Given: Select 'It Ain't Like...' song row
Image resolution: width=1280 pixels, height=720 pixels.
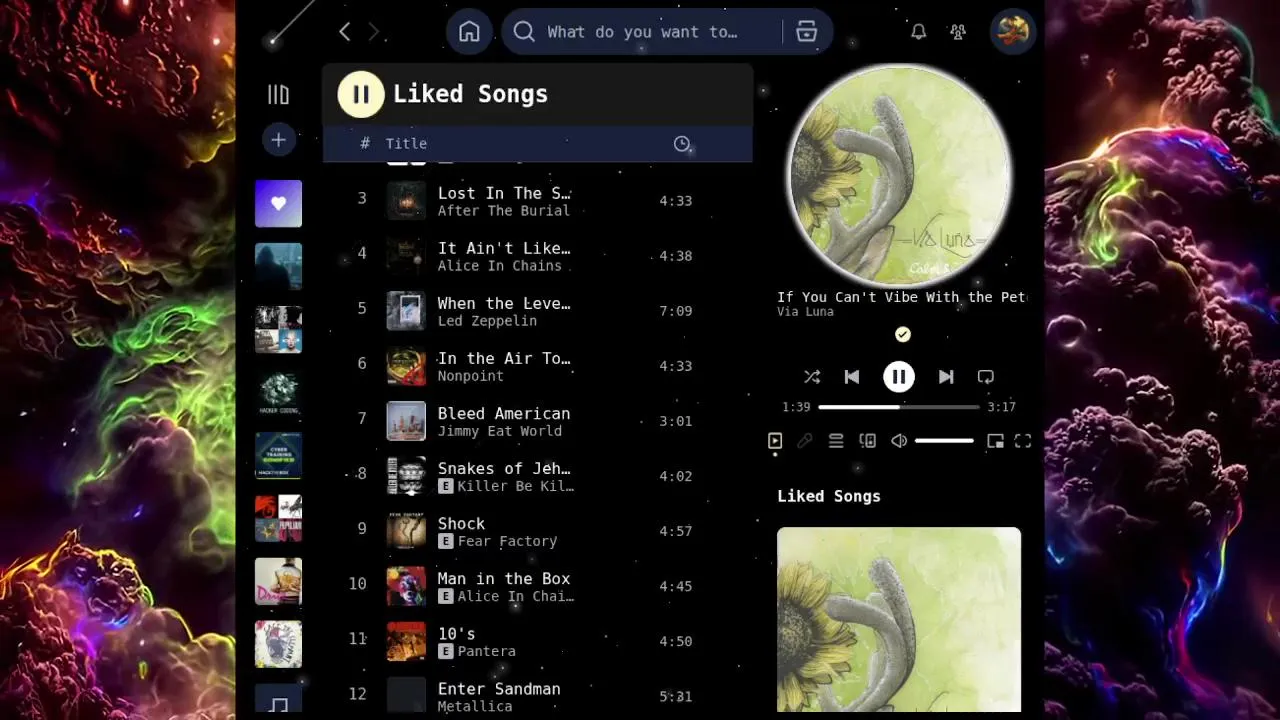Looking at the screenshot, I should 537,256.
